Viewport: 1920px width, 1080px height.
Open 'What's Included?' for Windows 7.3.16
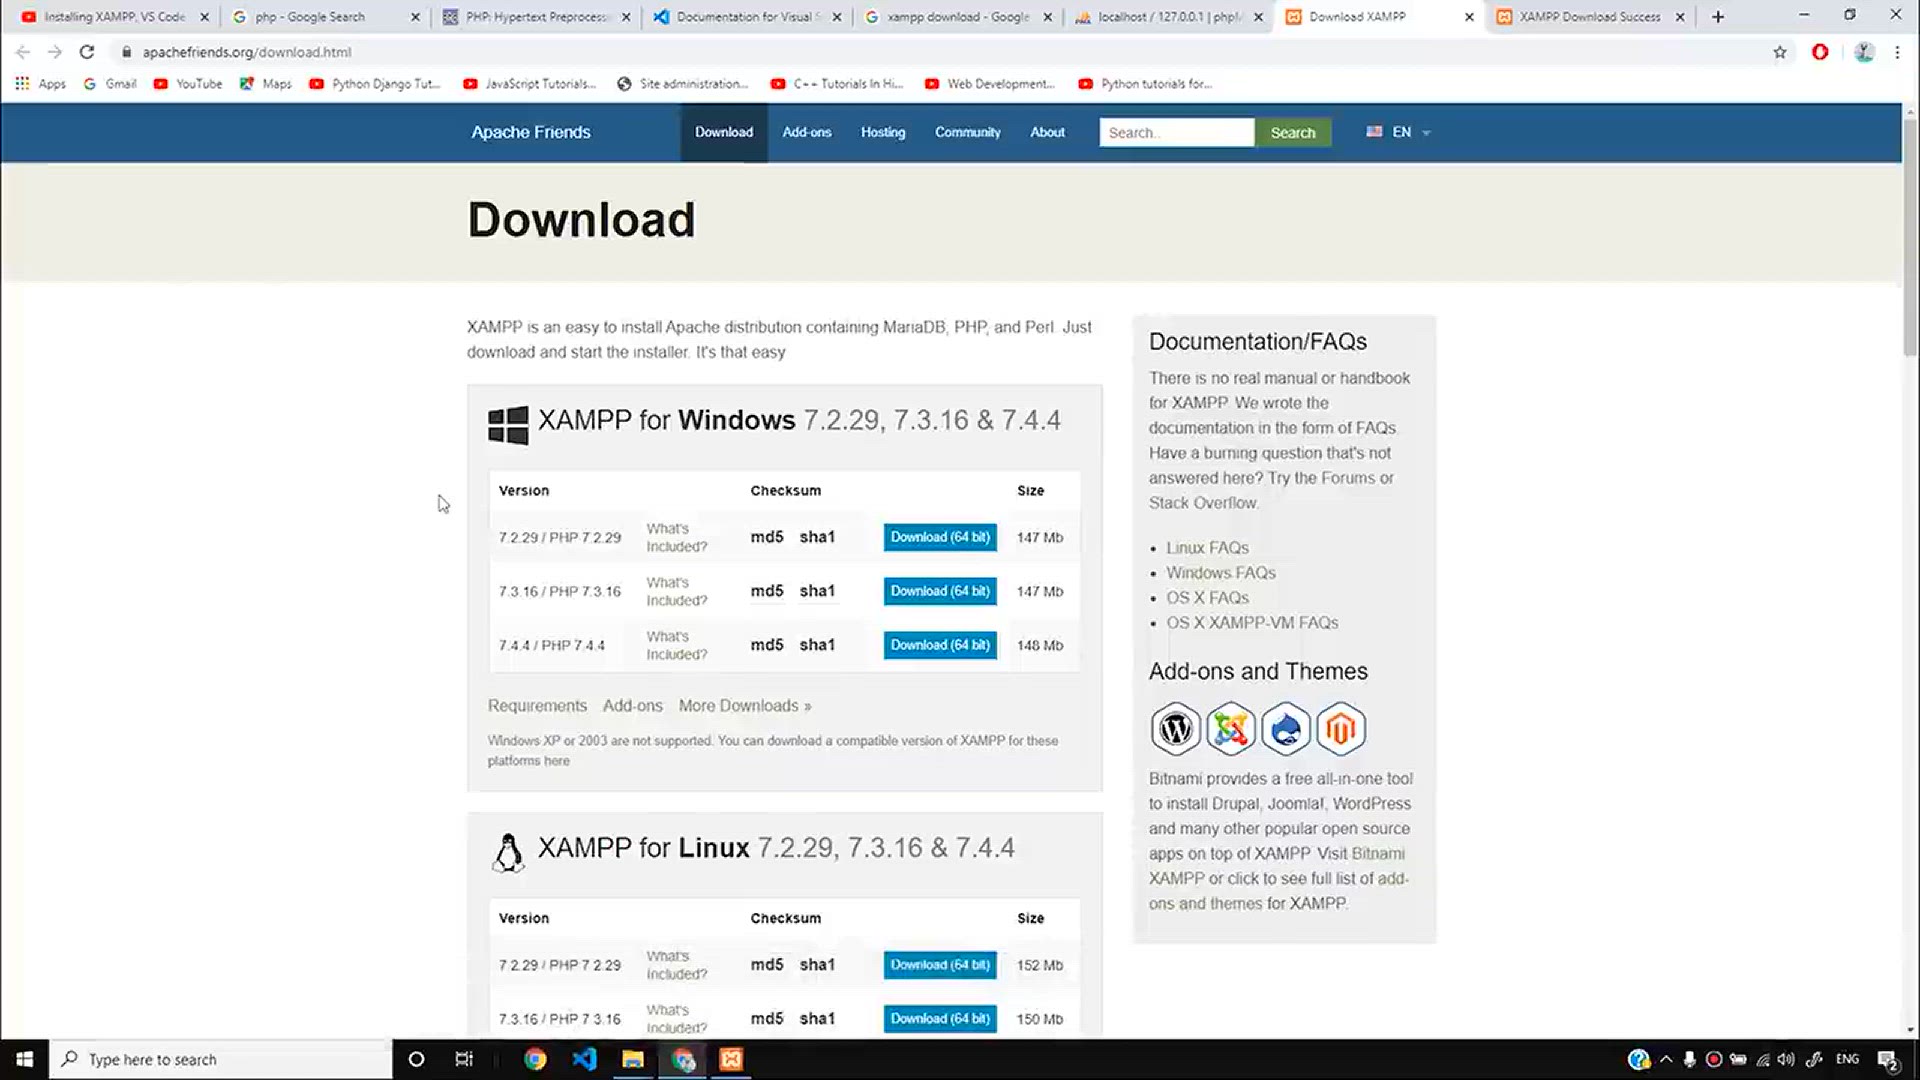click(676, 591)
